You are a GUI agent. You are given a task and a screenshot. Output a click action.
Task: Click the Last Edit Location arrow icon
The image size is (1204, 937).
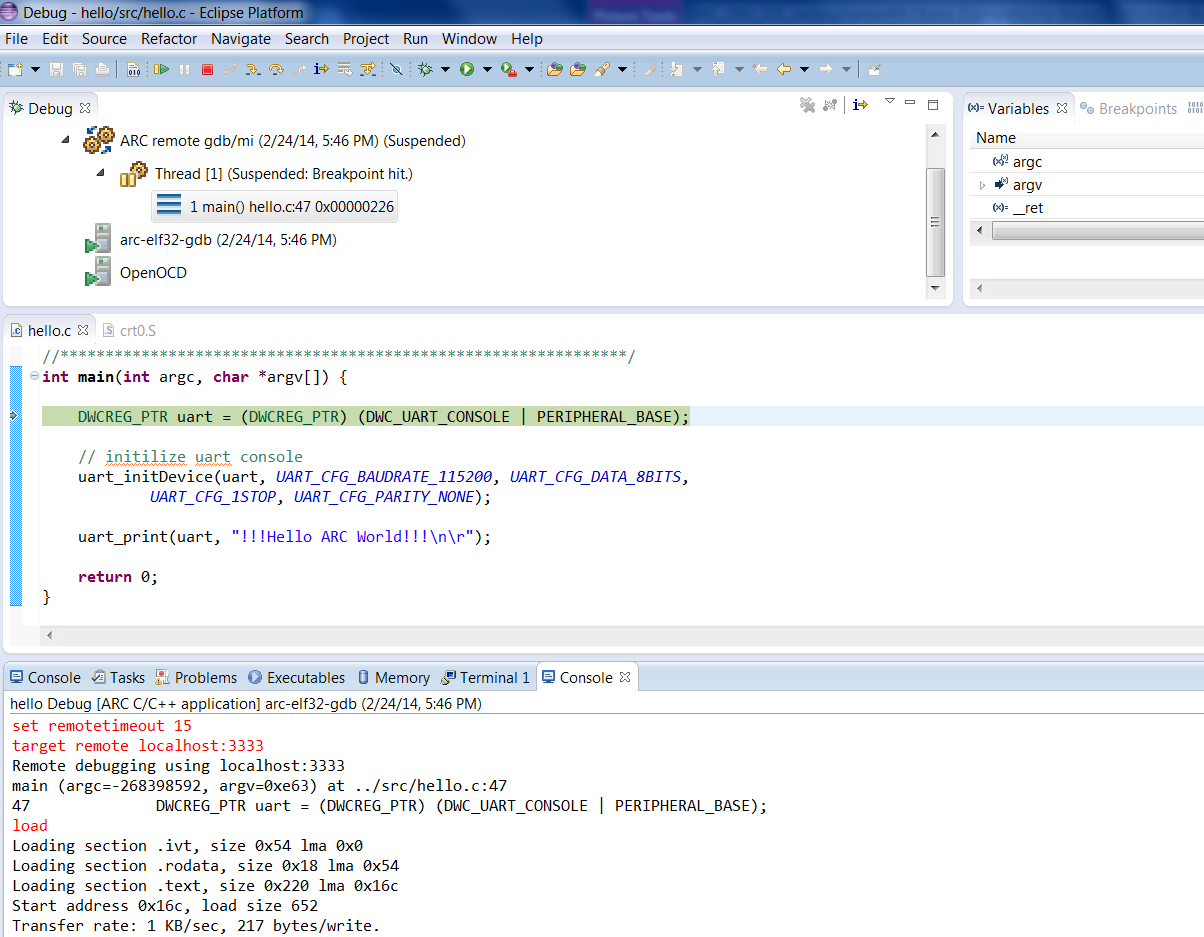click(x=760, y=69)
